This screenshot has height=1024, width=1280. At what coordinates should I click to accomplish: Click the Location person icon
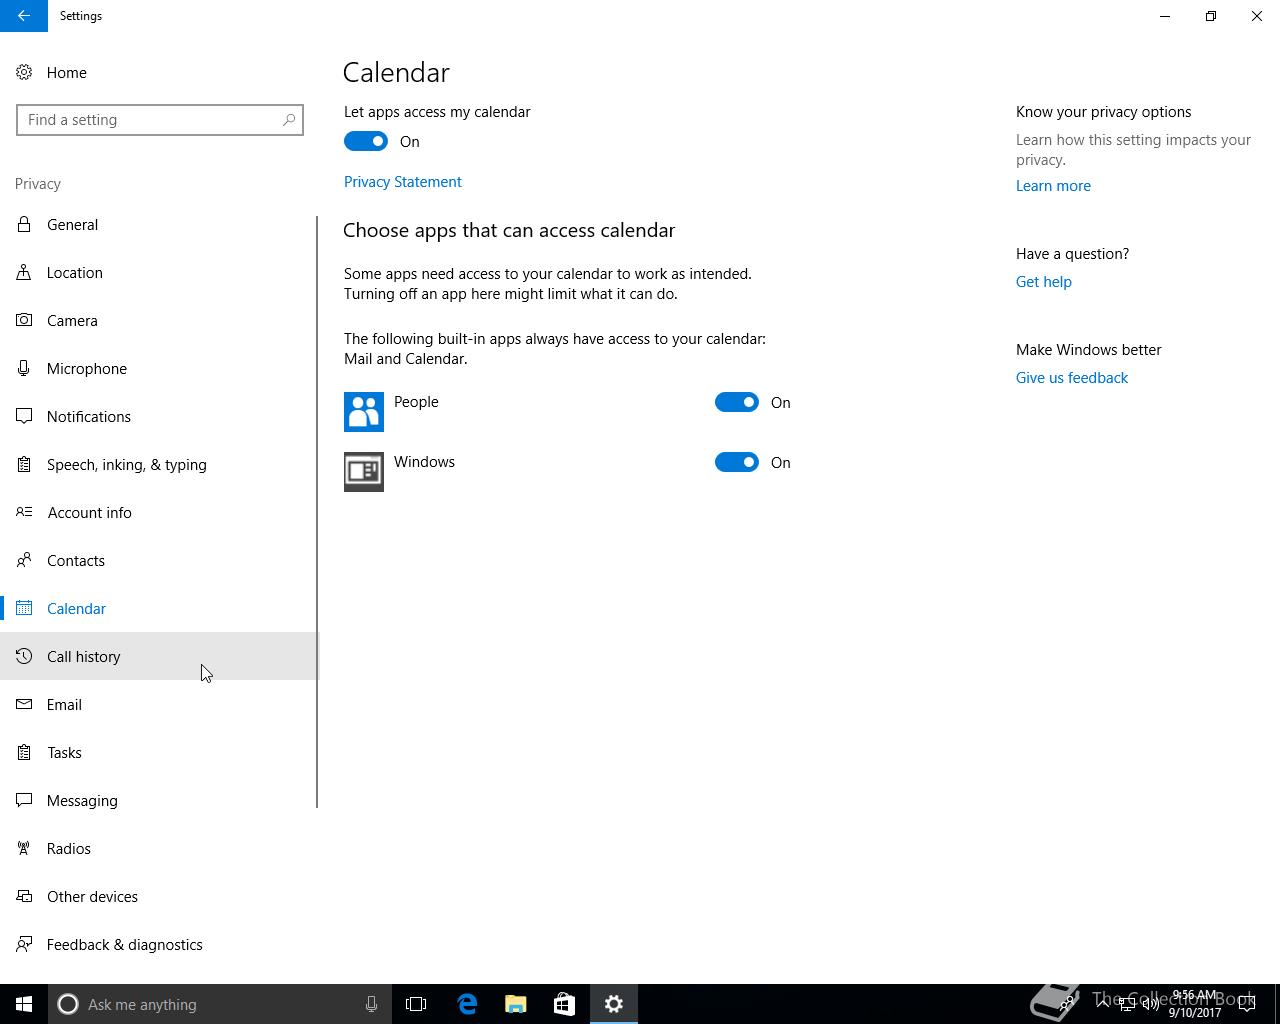pos(24,272)
